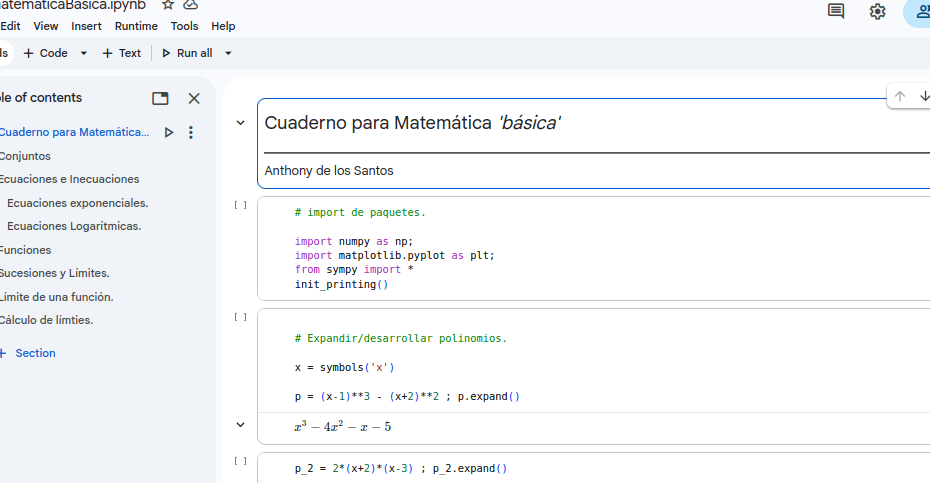Collapse the Cuaderno para Matemática heading section
This screenshot has width=930, height=483.
[x=240, y=123]
